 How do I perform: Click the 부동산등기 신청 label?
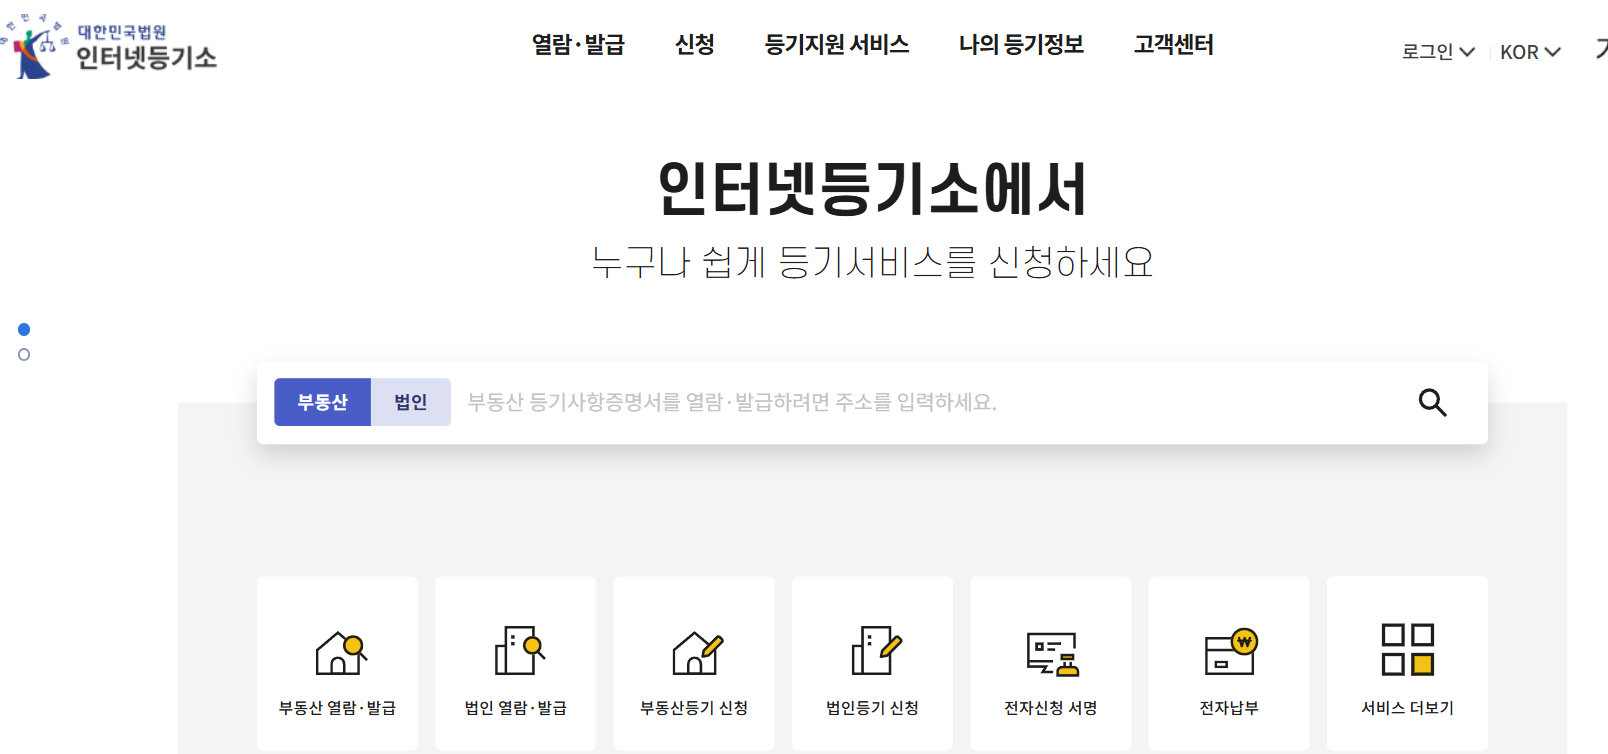[694, 708]
